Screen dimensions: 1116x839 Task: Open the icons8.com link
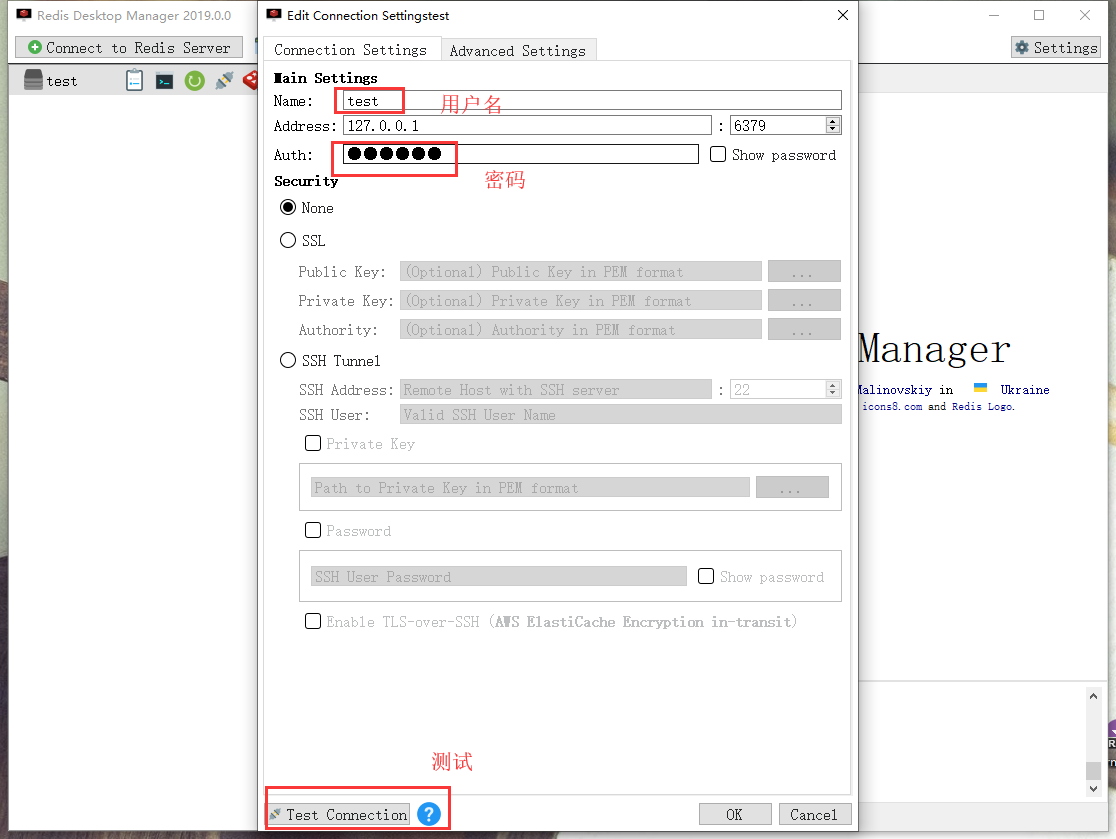click(892, 406)
